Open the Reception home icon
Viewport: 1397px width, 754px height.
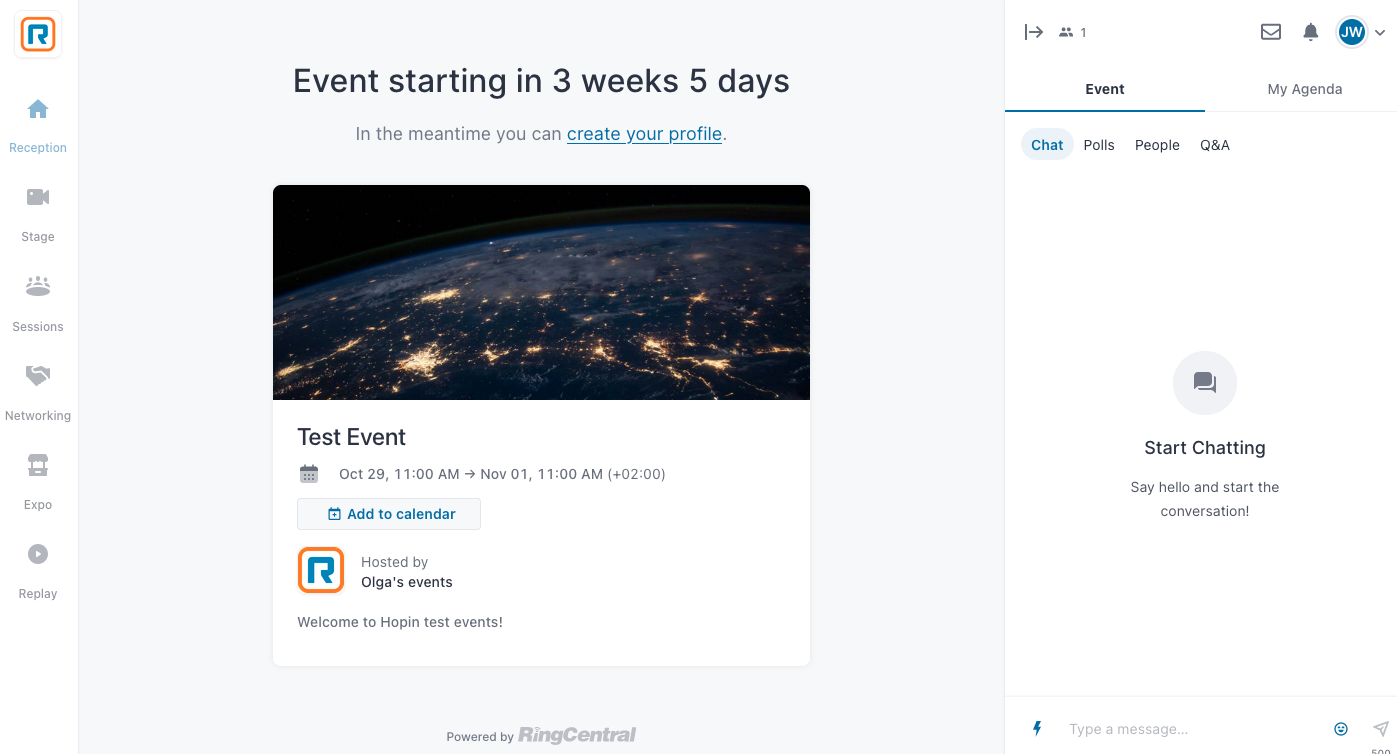point(38,109)
